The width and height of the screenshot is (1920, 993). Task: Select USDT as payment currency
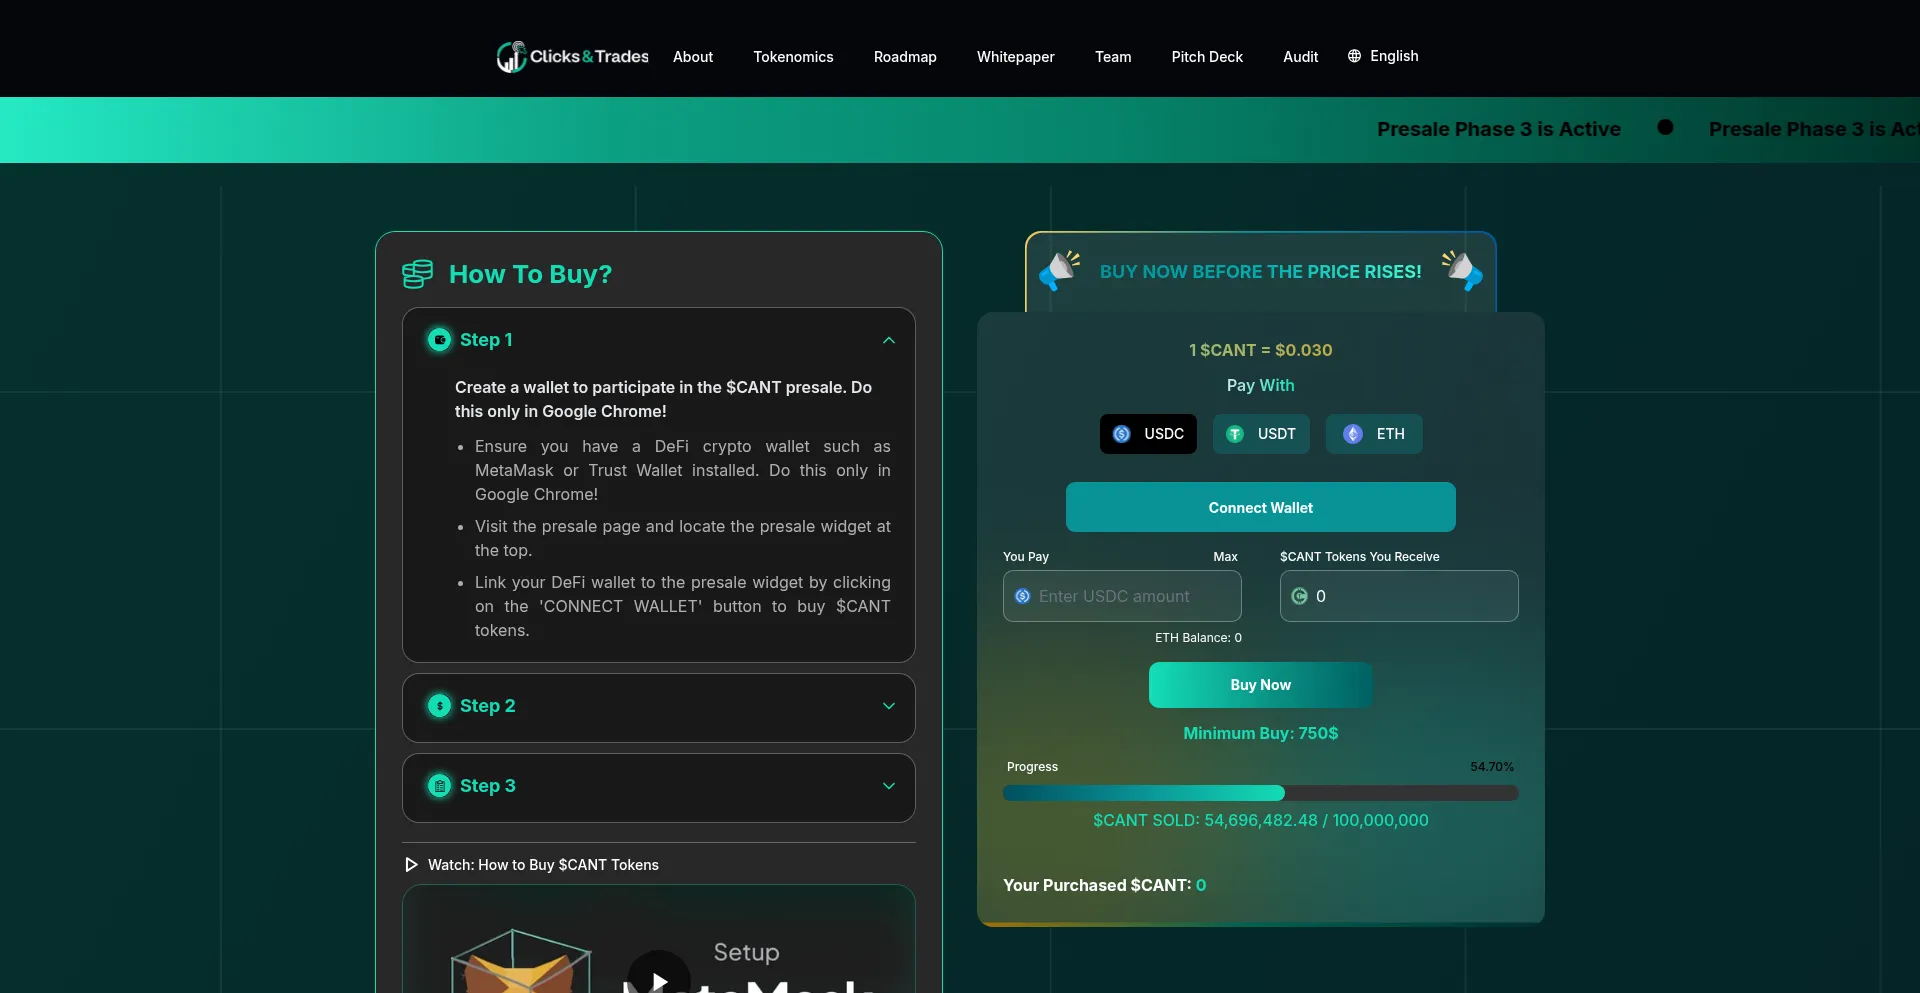coord(1261,434)
